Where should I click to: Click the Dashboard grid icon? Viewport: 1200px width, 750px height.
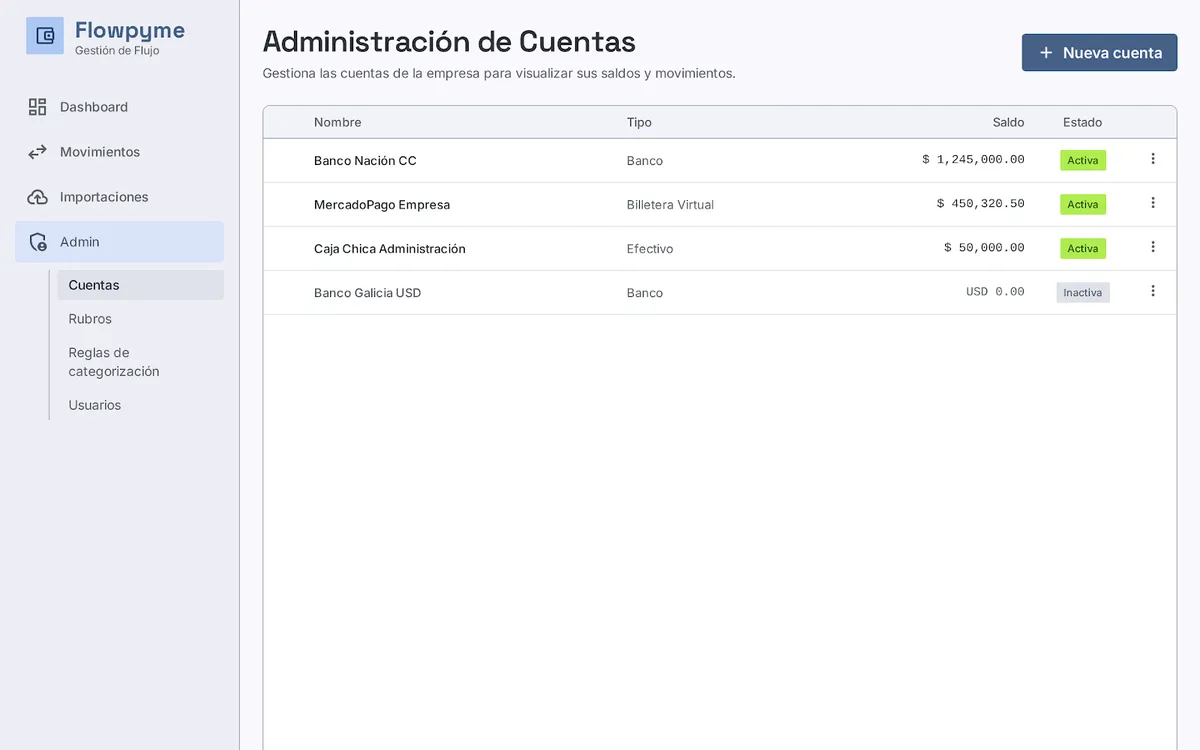[37, 107]
